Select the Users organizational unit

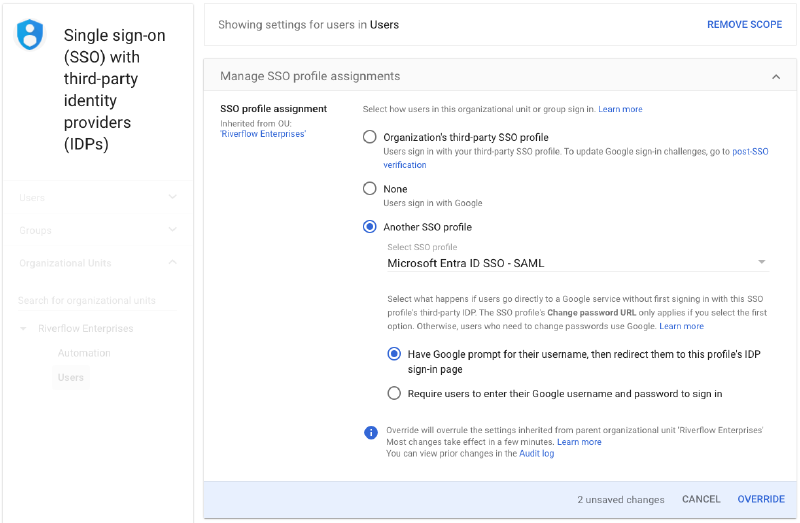coord(70,378)
